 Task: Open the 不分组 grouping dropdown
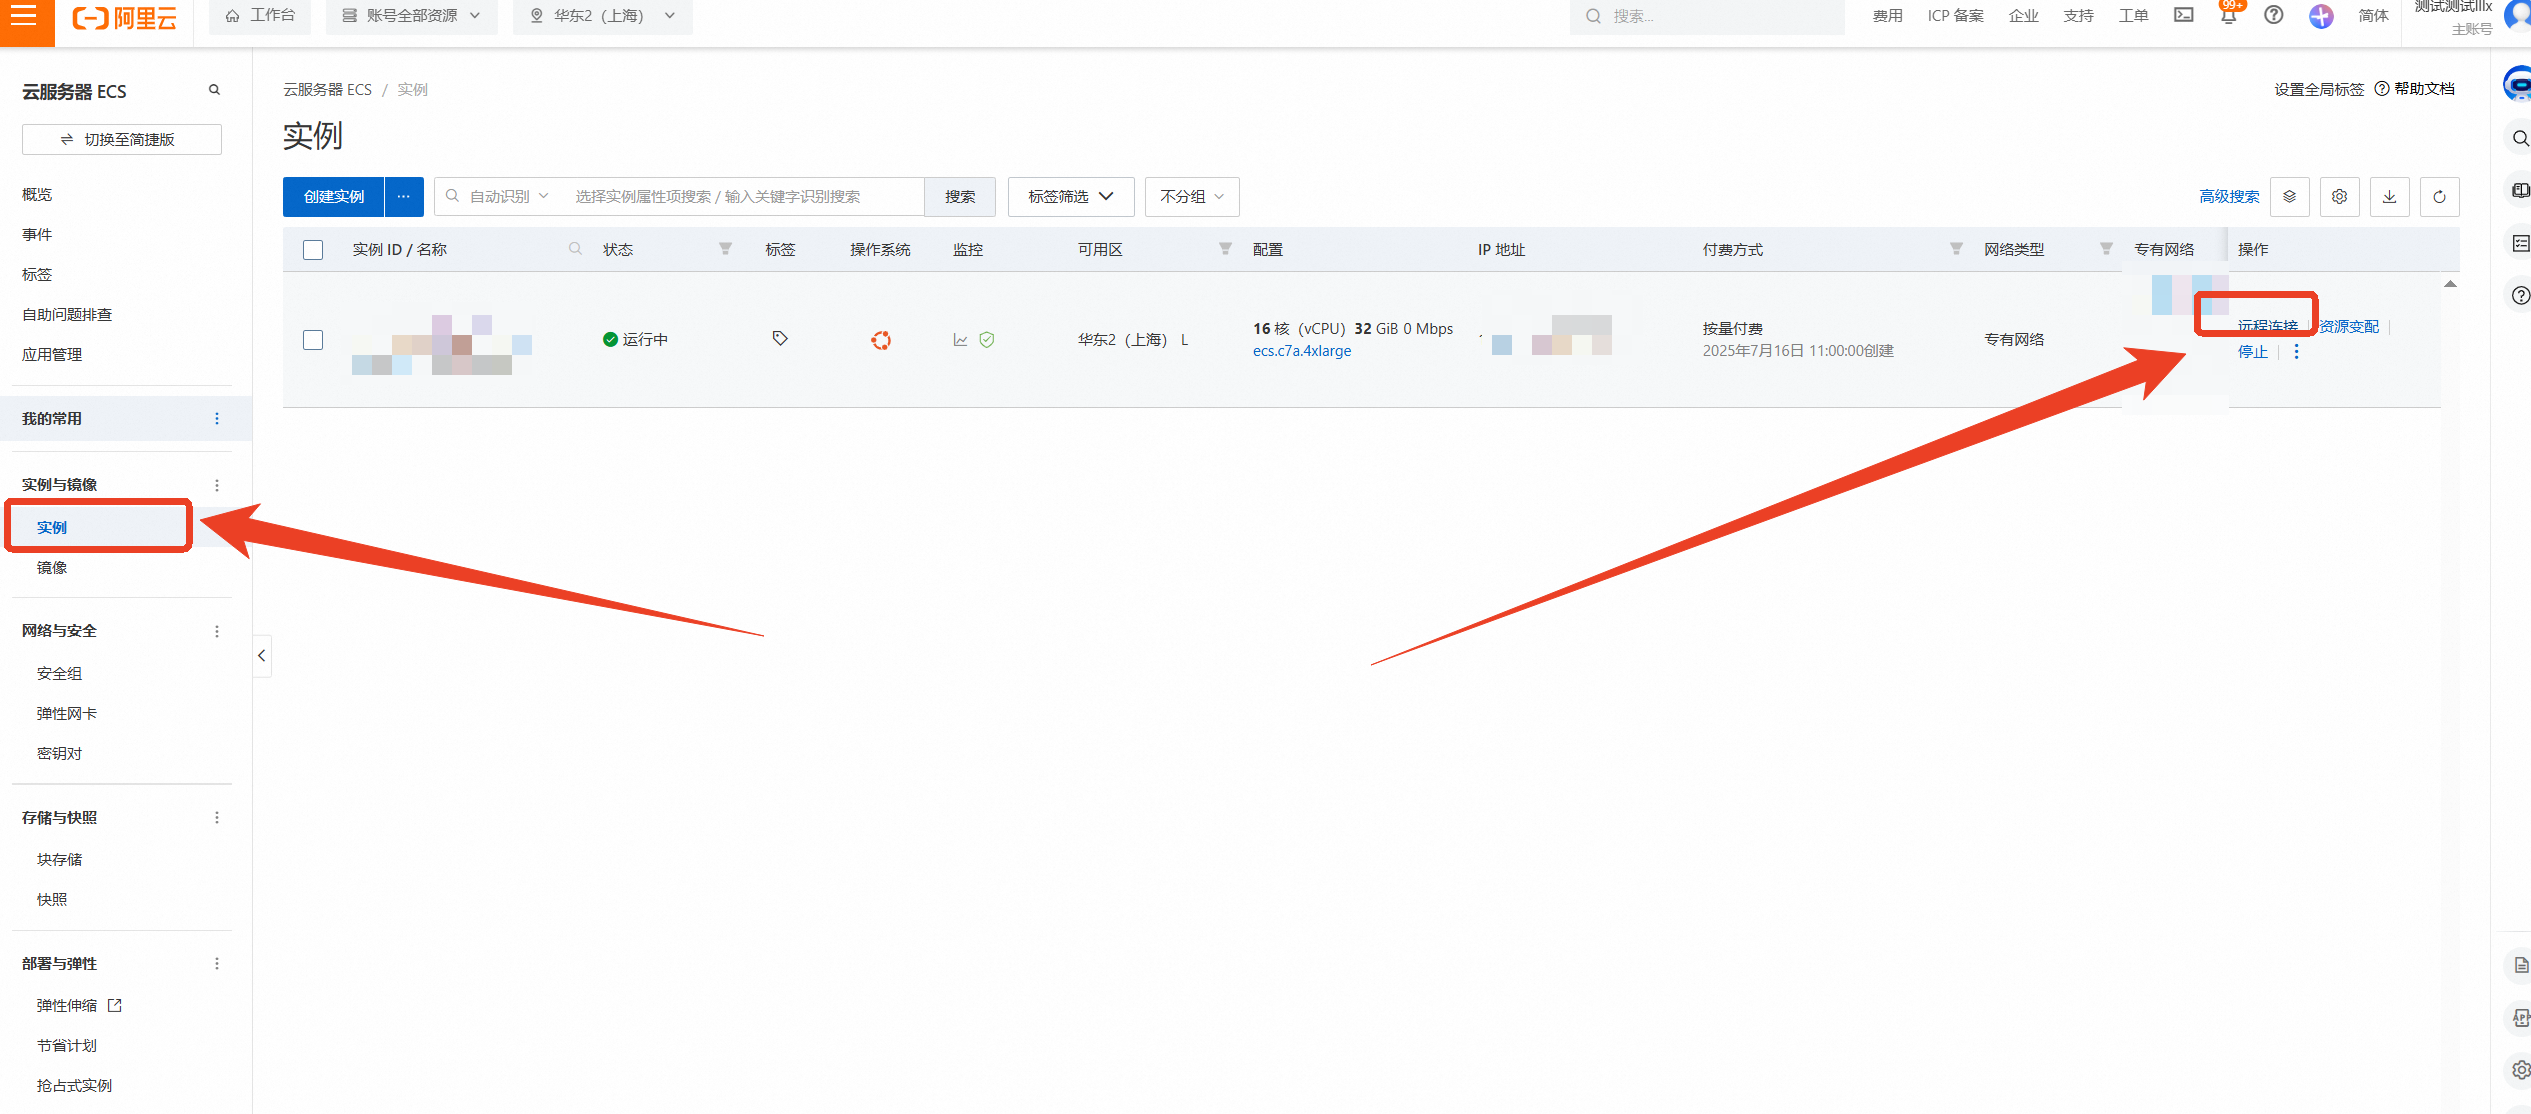click(1191, 197)
